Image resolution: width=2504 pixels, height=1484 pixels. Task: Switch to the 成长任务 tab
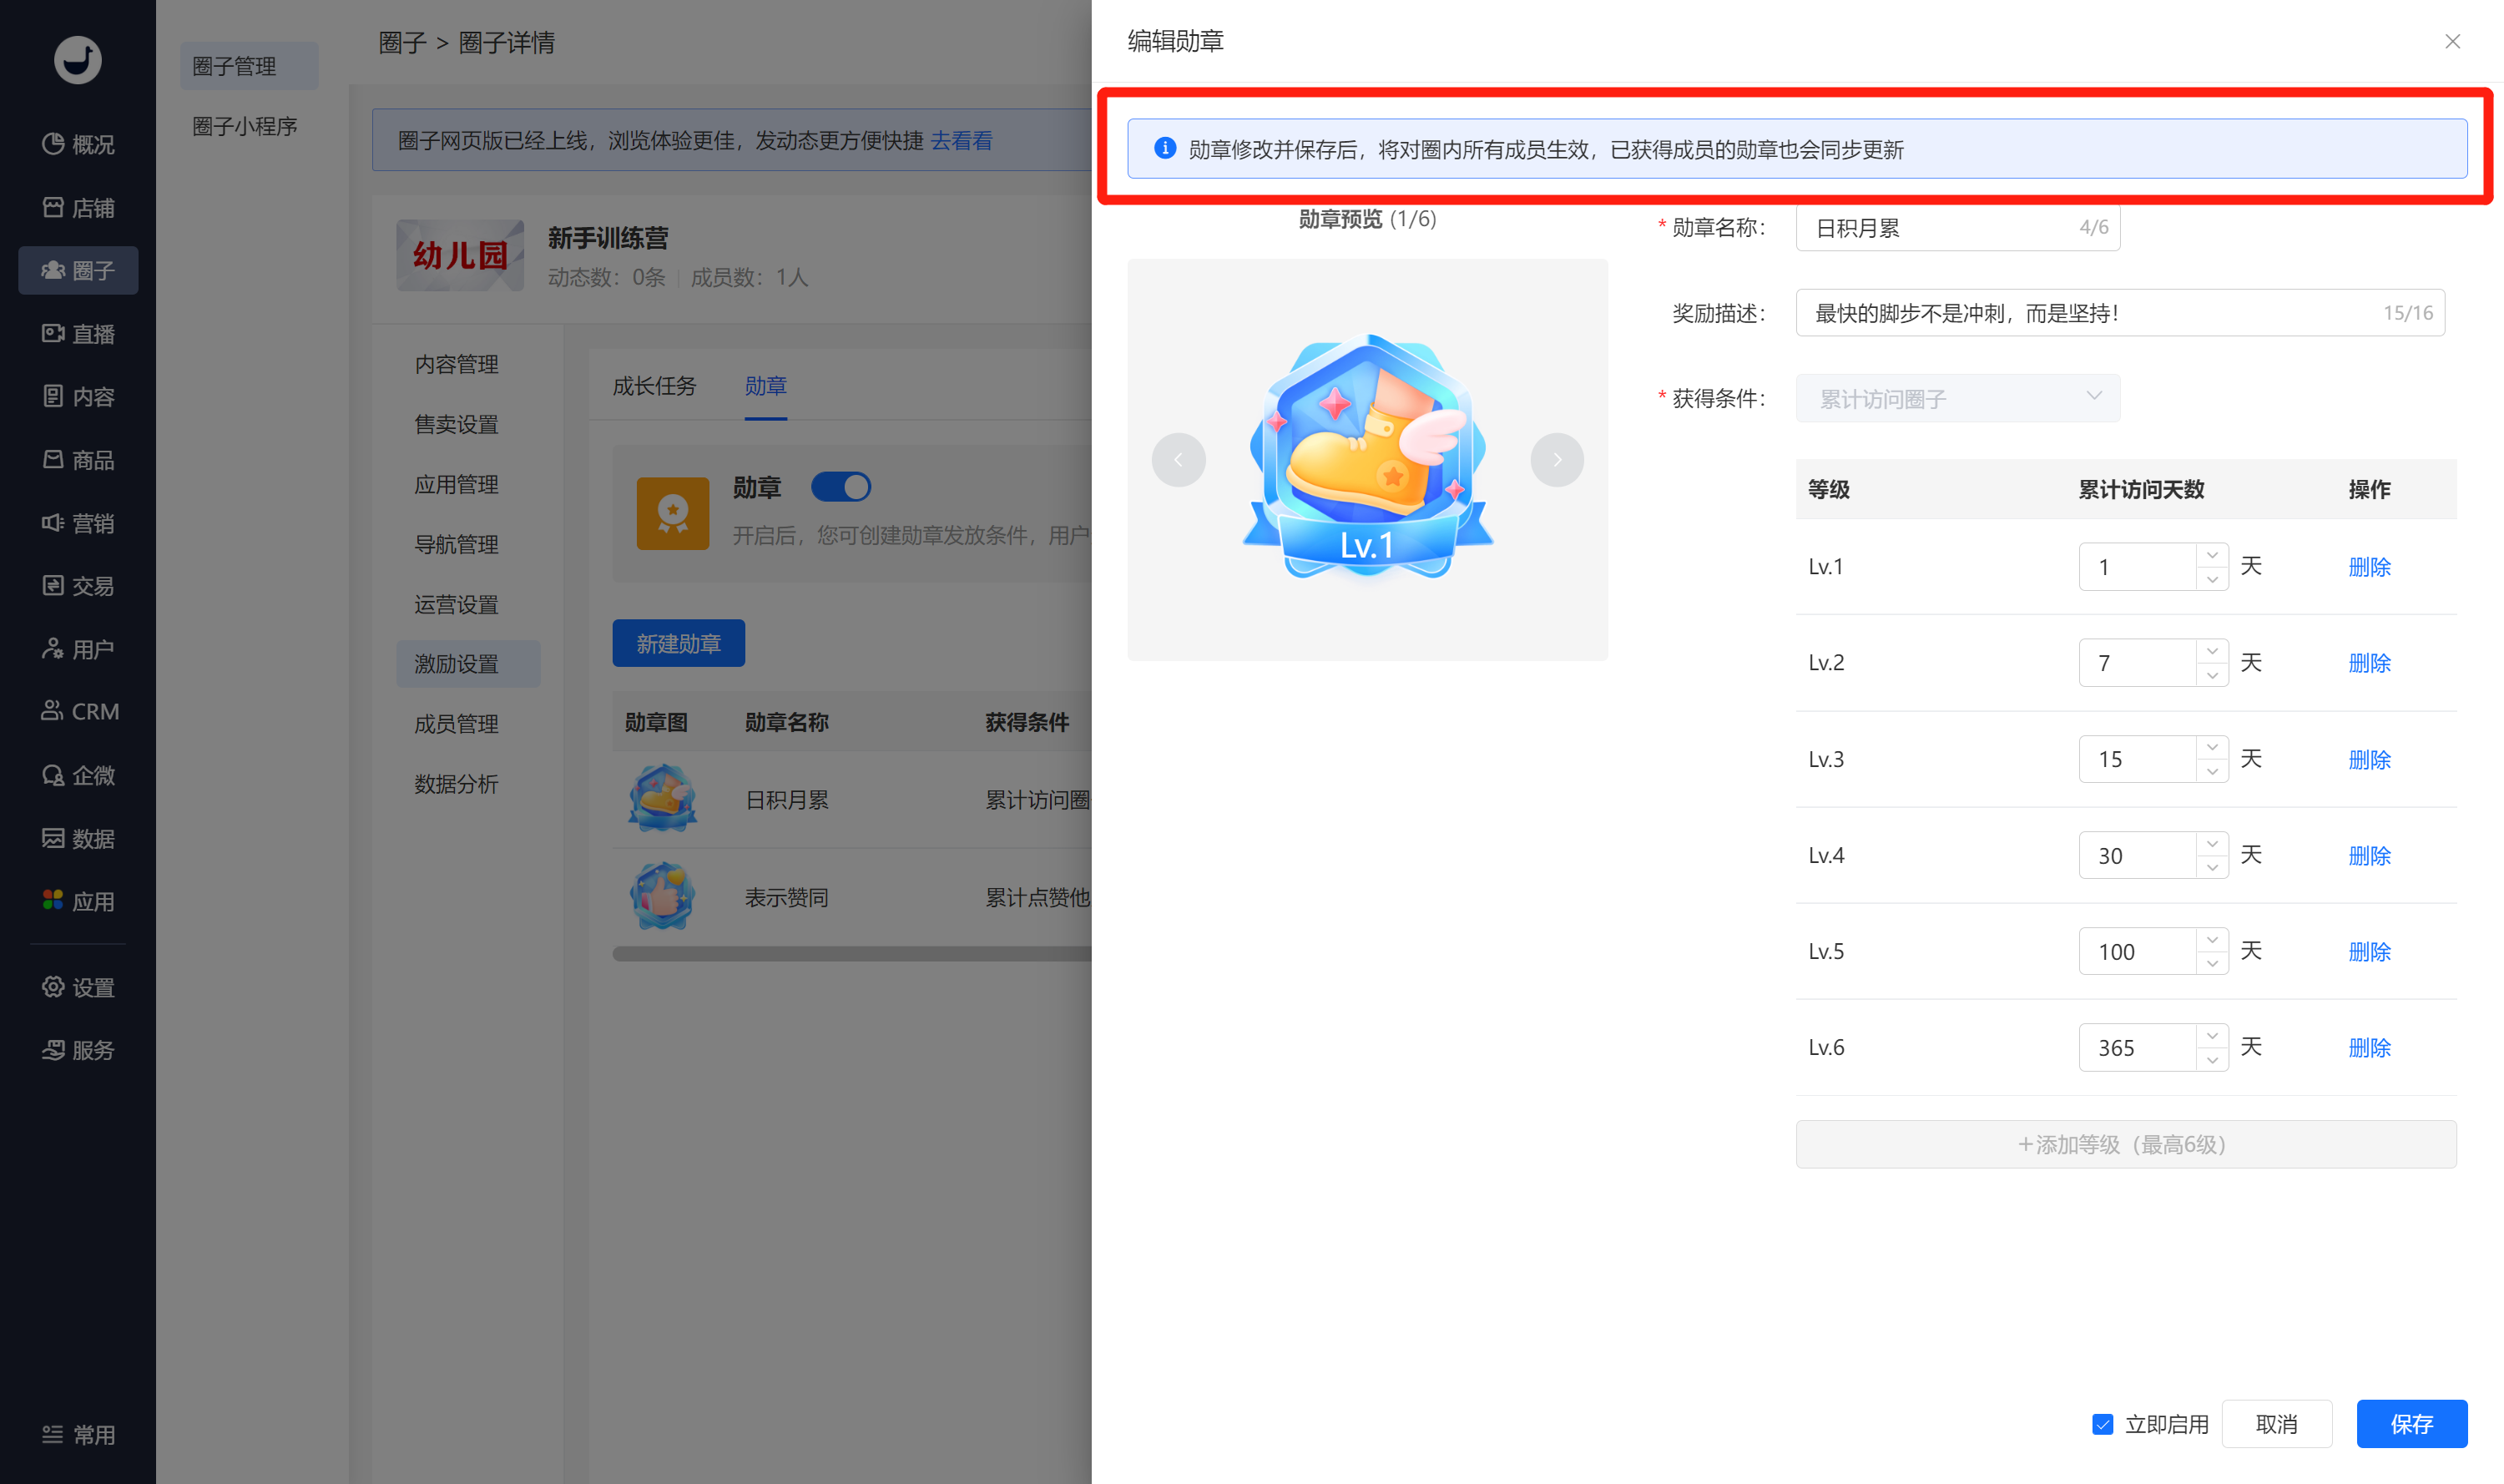click(654, 386)
